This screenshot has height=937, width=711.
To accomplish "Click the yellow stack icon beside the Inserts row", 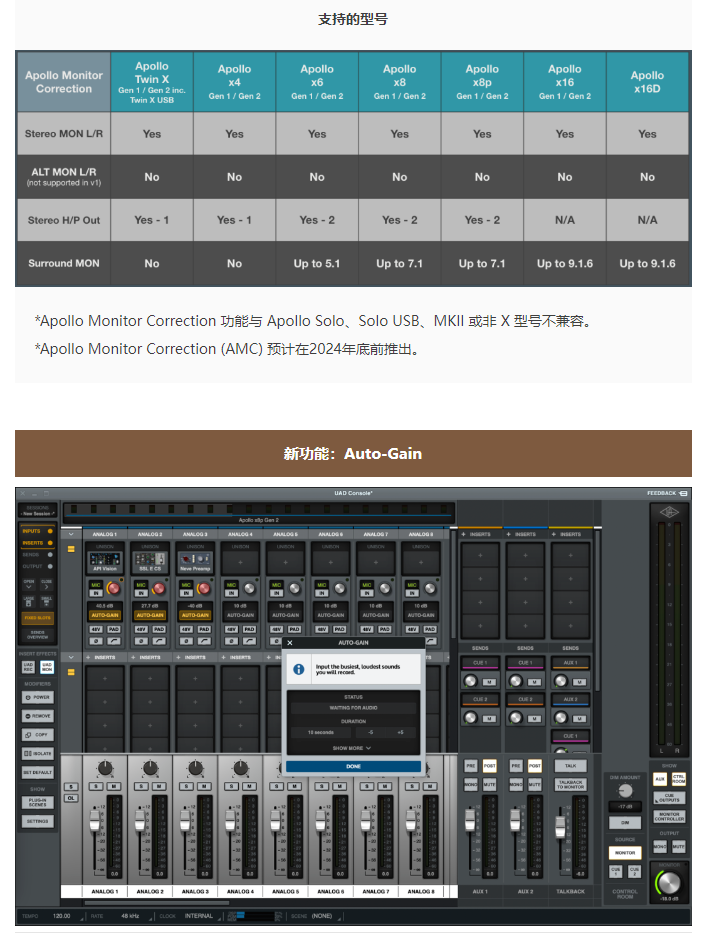I will click(x=71, y=672).
